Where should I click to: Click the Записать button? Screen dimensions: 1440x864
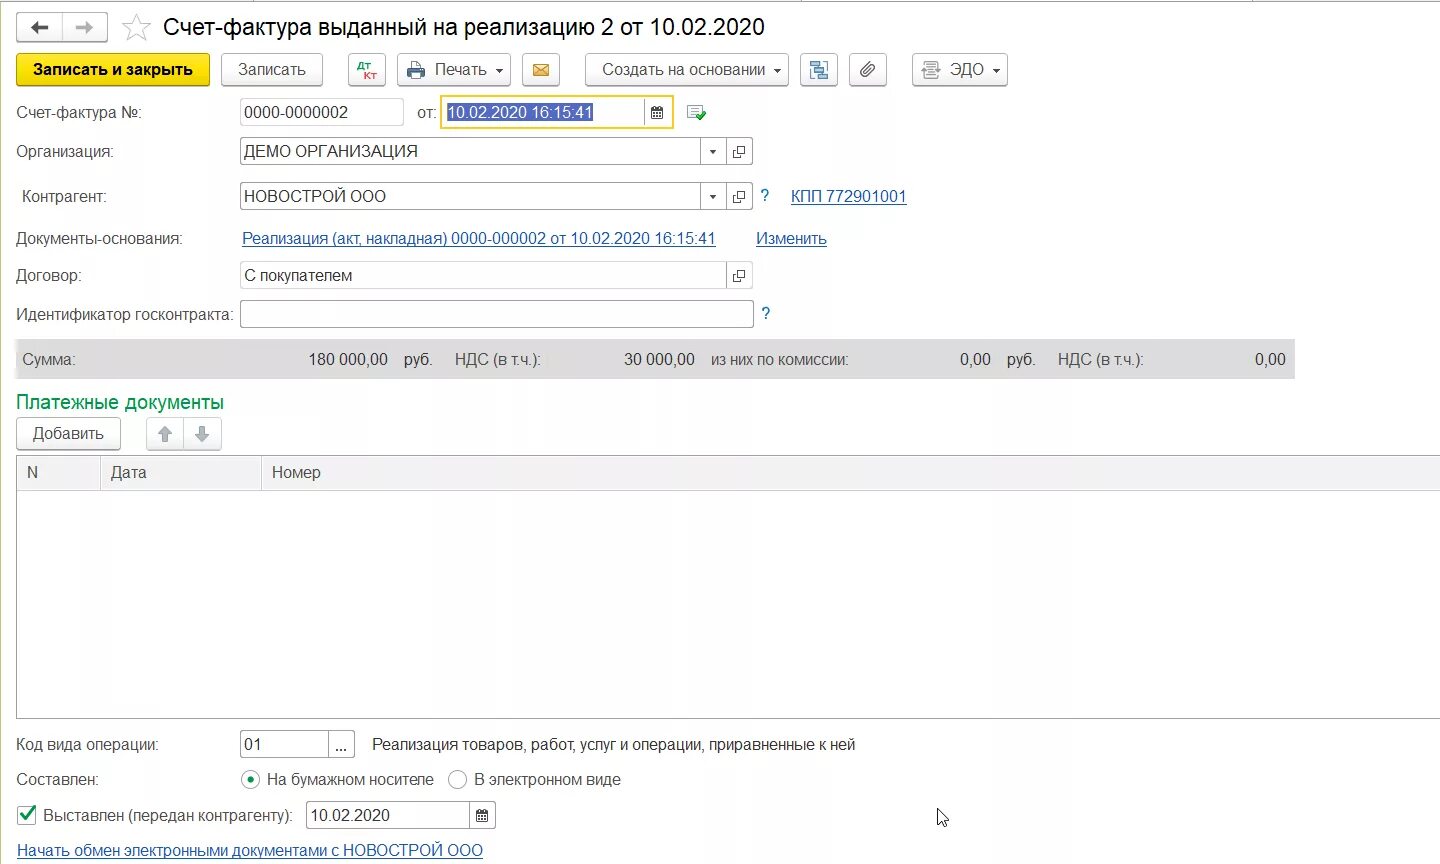tap(272, 70)
